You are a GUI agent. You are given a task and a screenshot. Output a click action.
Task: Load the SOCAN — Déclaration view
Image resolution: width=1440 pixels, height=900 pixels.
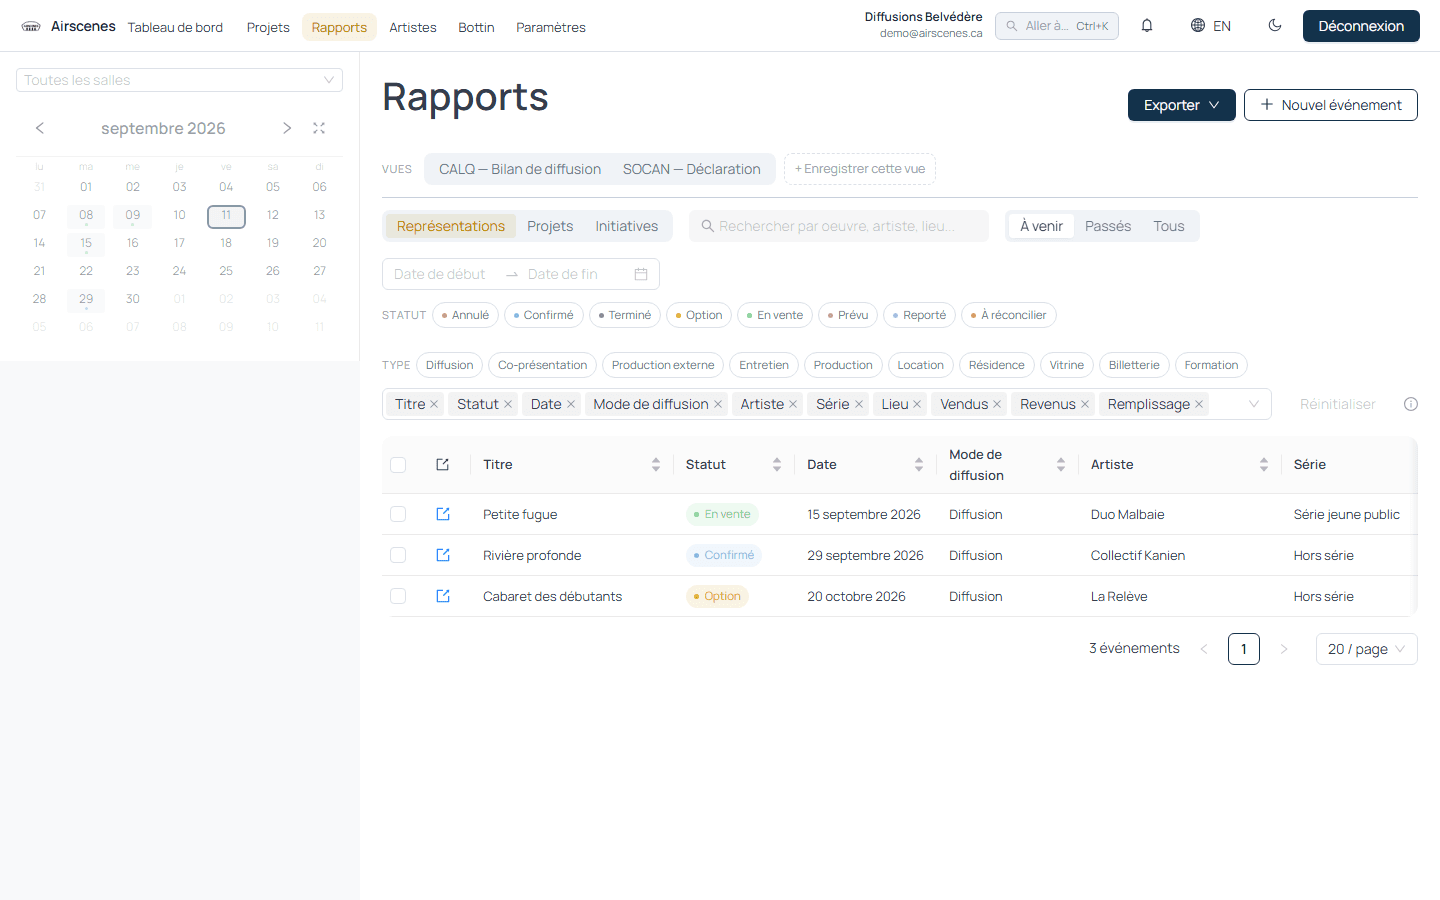(692, 169)
